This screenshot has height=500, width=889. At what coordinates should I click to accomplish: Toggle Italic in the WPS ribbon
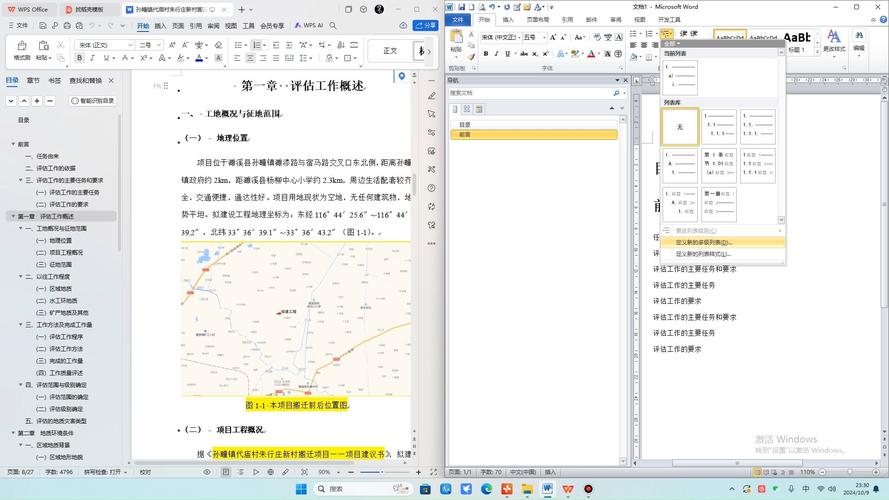(92, 58)
